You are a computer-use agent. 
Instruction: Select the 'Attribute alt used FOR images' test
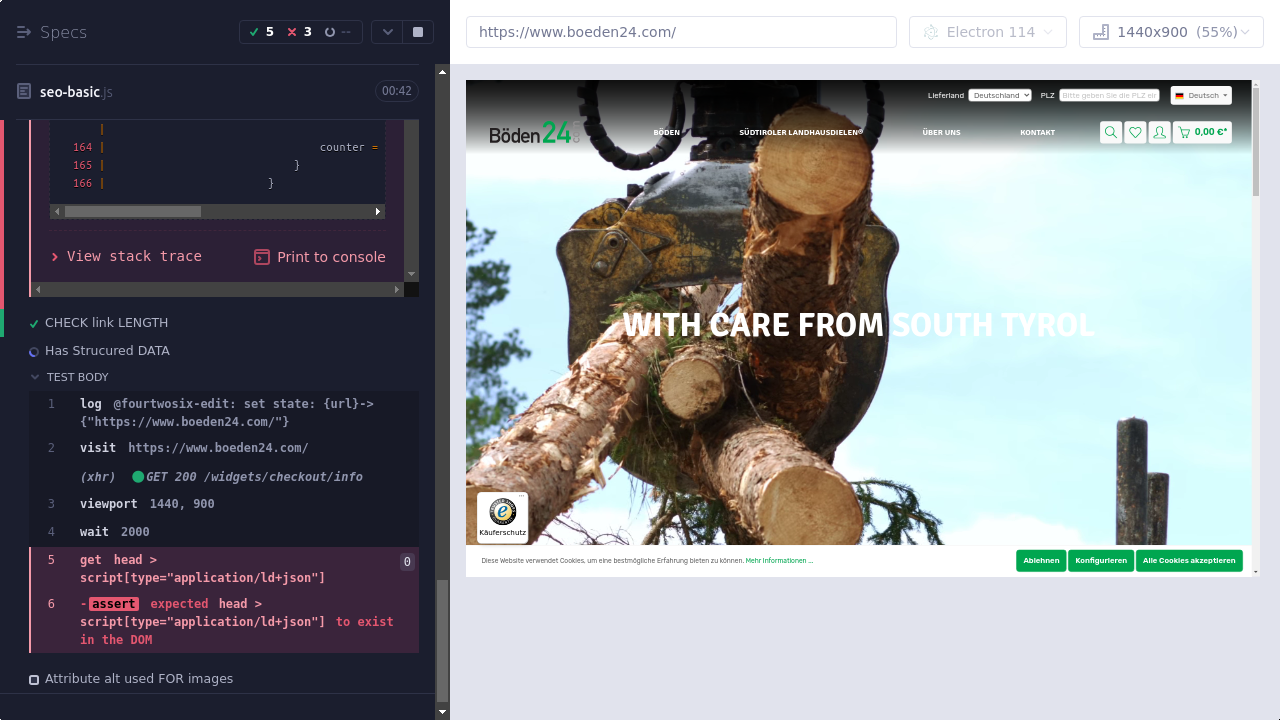click(x=138, y=679)
